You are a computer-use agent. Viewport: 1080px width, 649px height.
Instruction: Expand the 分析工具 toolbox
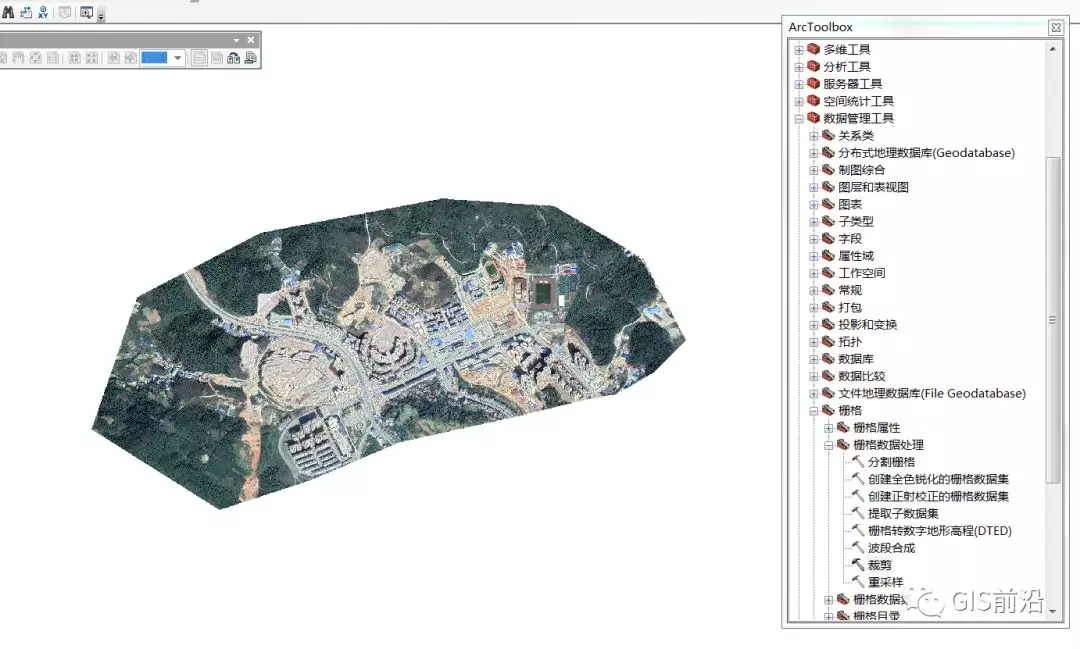tap(797, 66)
